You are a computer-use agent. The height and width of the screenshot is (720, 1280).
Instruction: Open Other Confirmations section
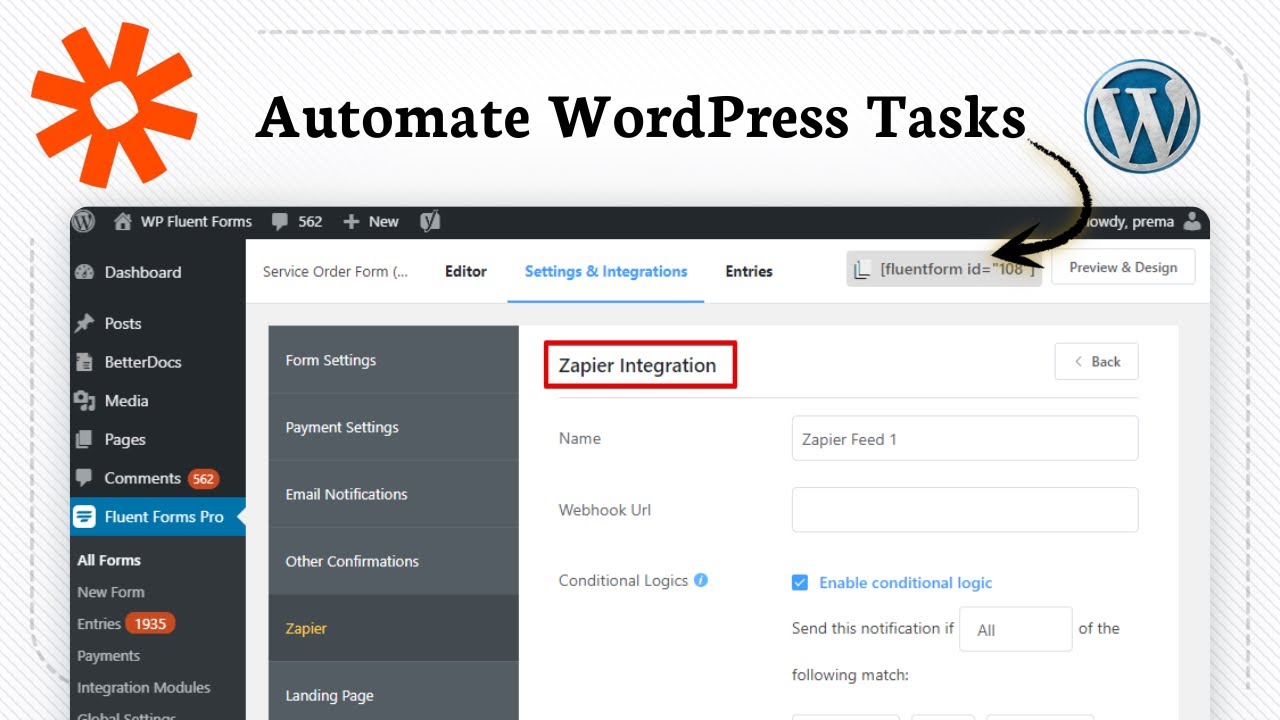[x=393, y=561]
